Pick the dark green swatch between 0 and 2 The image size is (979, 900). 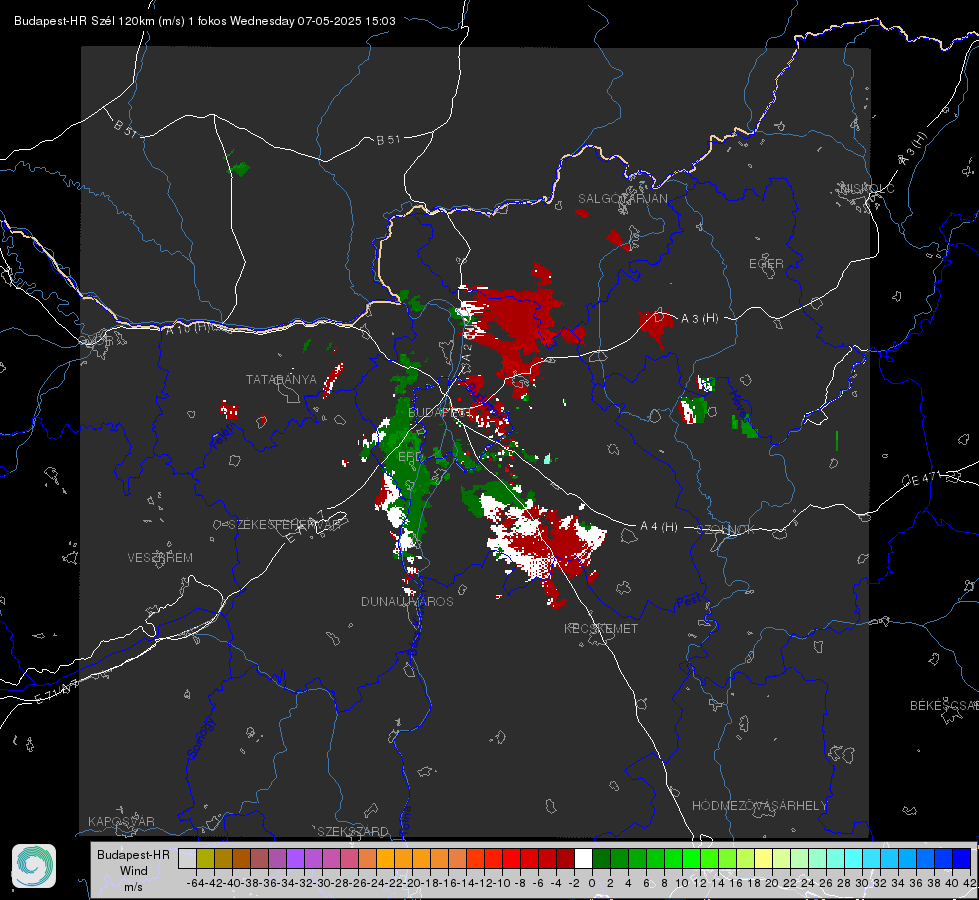click(x=601, y=859)
